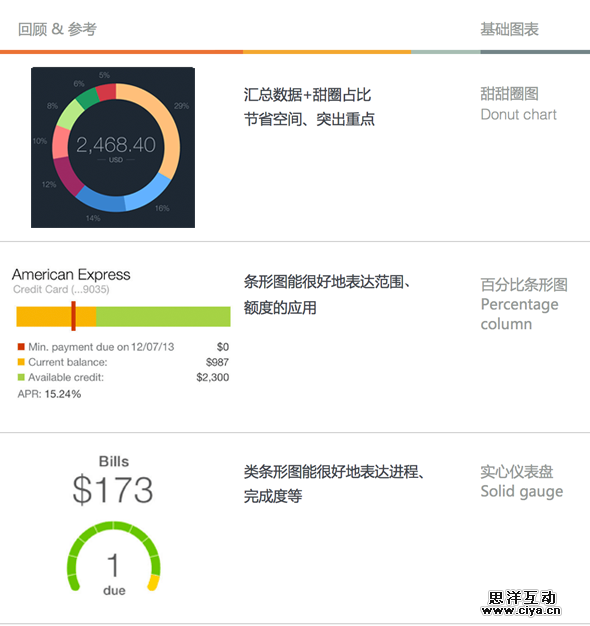This screenshot has width=590, height=626.
Task: Click the 2,468.40 total in donut center
Action: [116, 145]
